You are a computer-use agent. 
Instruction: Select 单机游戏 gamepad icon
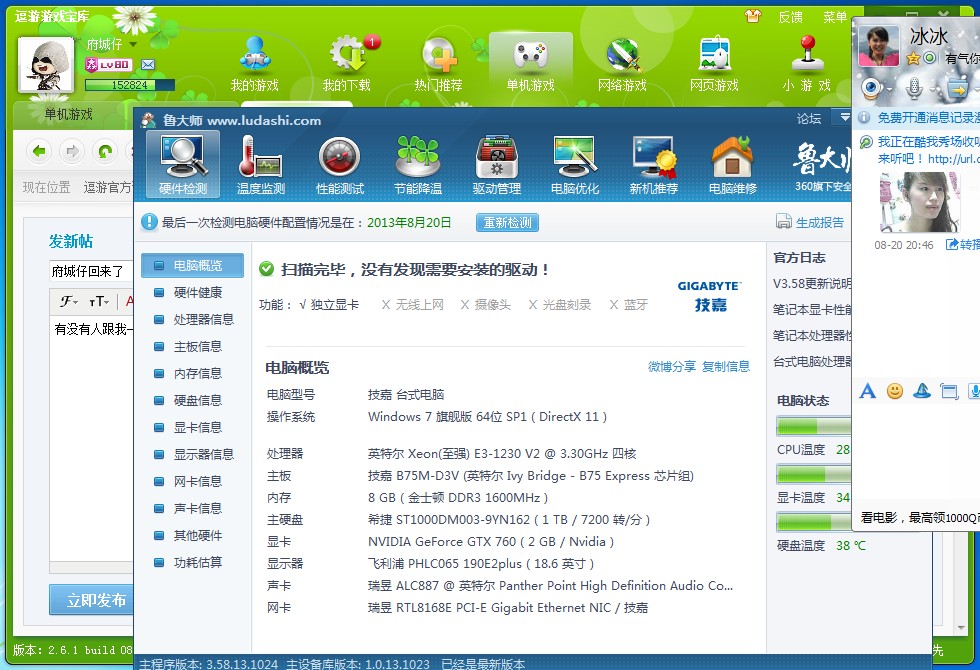(x=531, y=64)
